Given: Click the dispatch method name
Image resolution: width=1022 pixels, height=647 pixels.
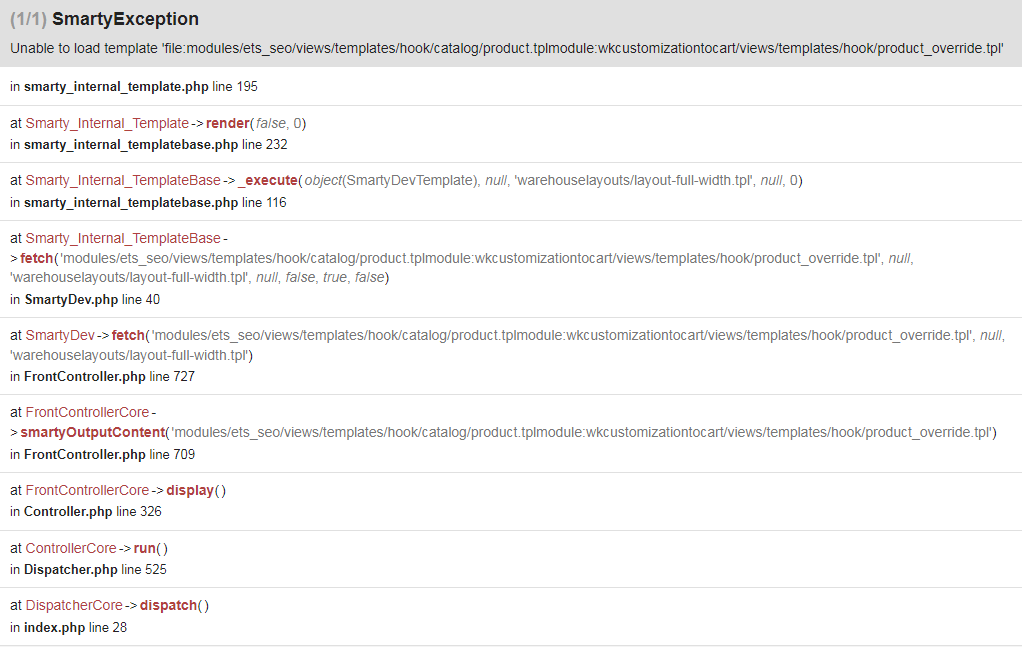Looking at the screenshot, I should tap(168, 605).
